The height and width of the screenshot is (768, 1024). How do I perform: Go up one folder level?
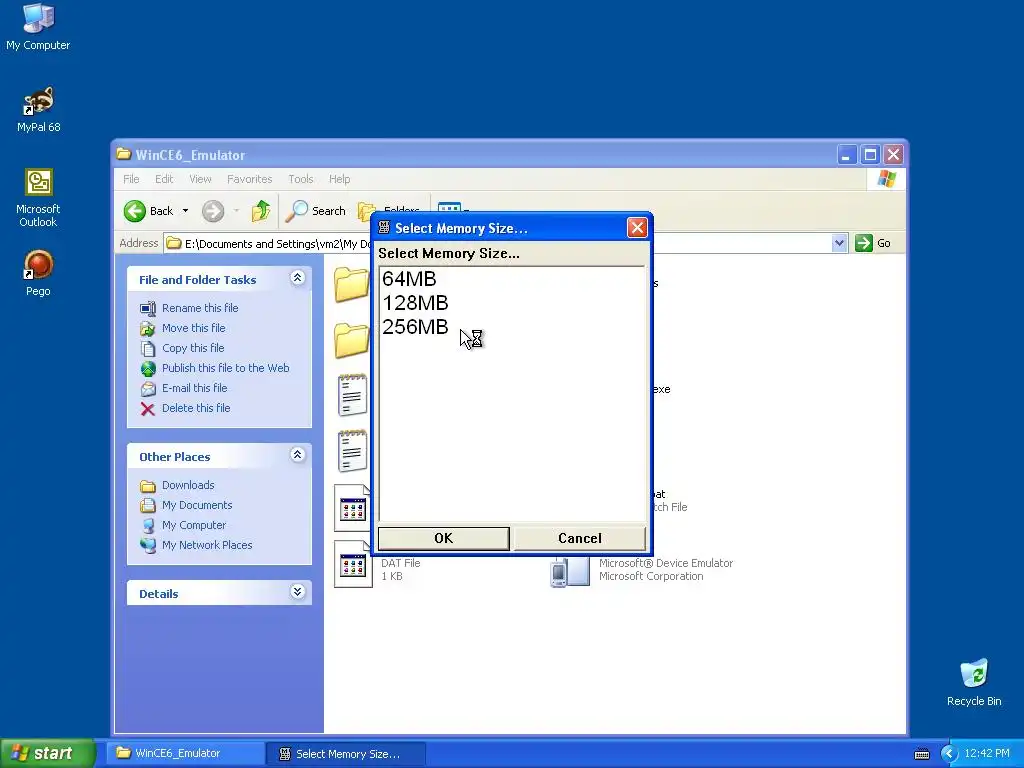261,211
